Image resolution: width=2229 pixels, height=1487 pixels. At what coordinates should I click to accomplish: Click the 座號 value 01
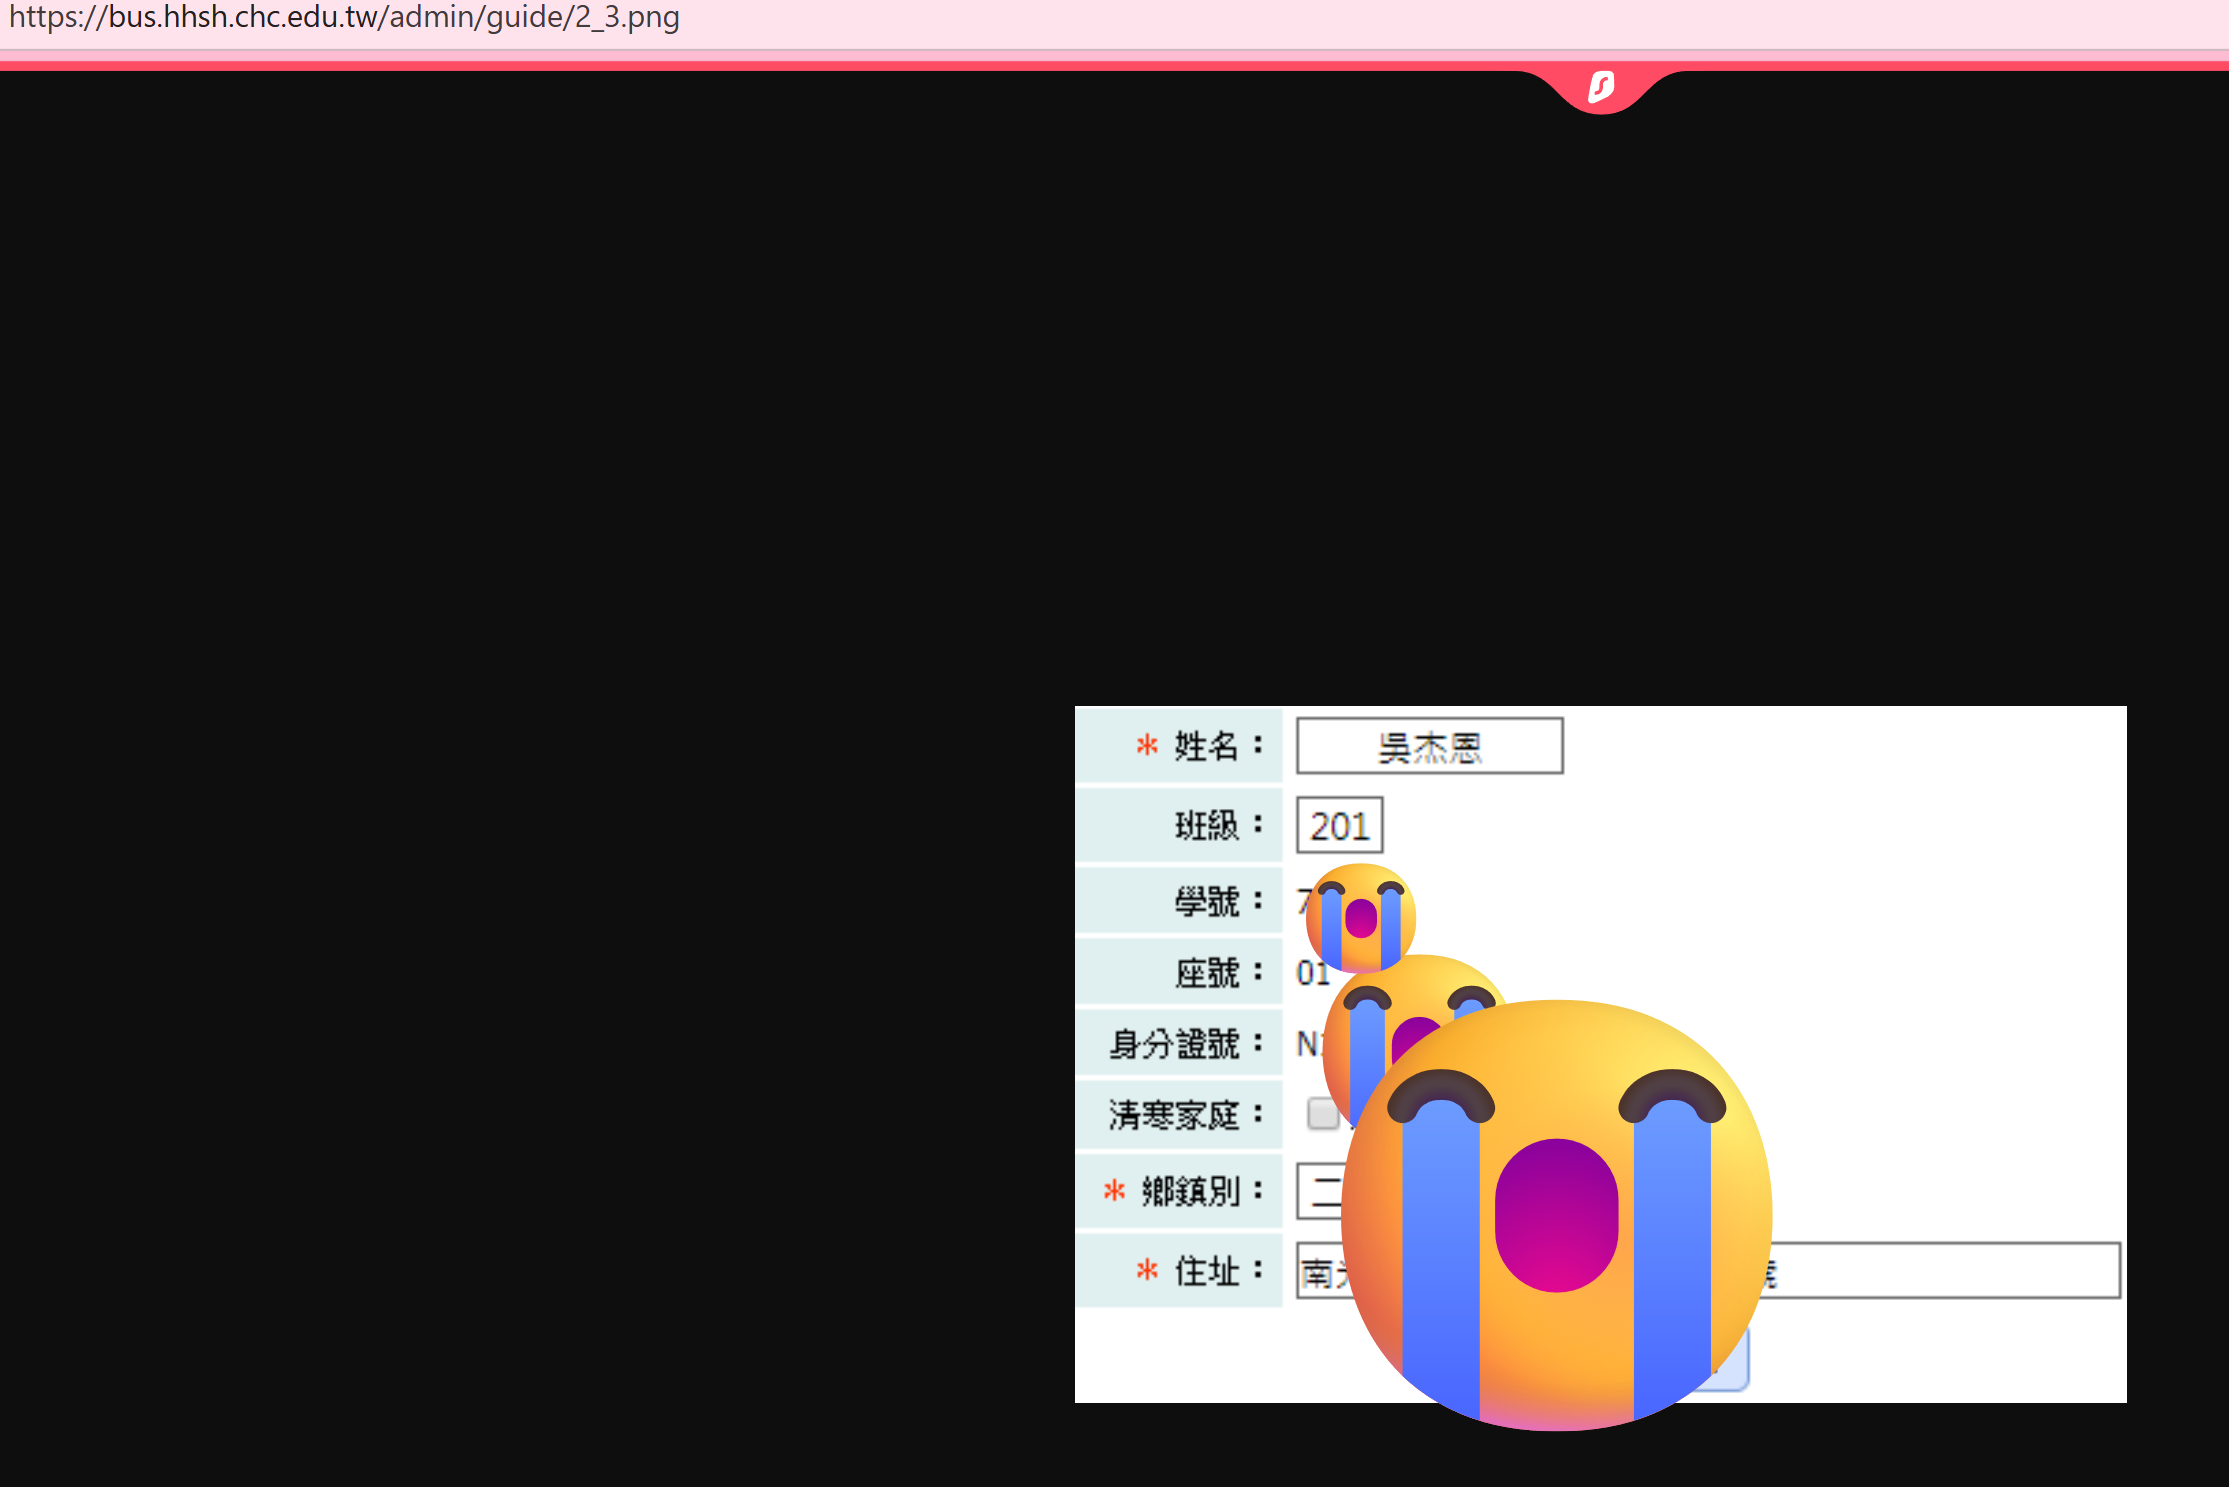tap(1312, 973)
